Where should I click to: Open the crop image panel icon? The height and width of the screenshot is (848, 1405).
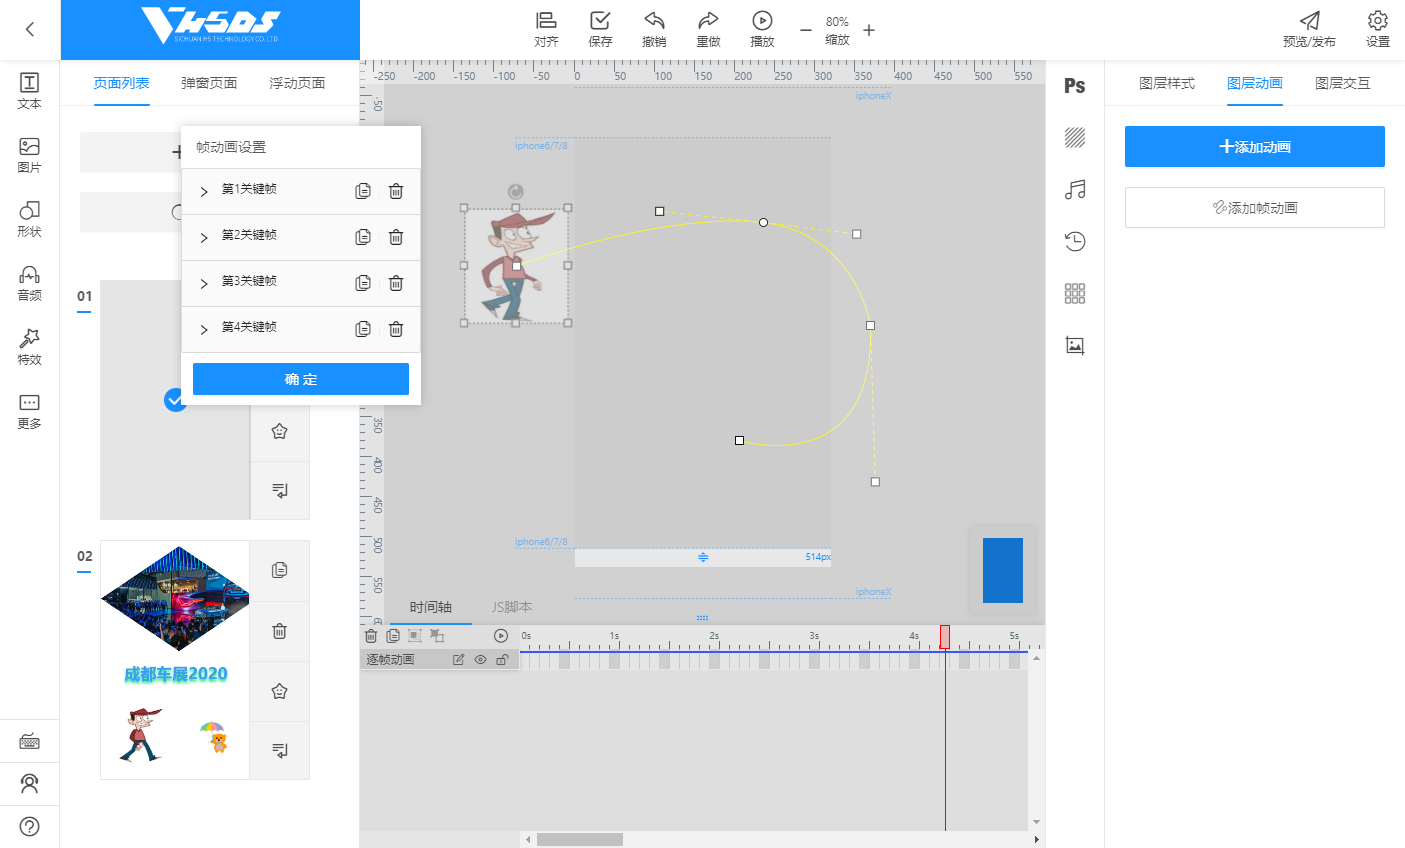coord(1075,345)
